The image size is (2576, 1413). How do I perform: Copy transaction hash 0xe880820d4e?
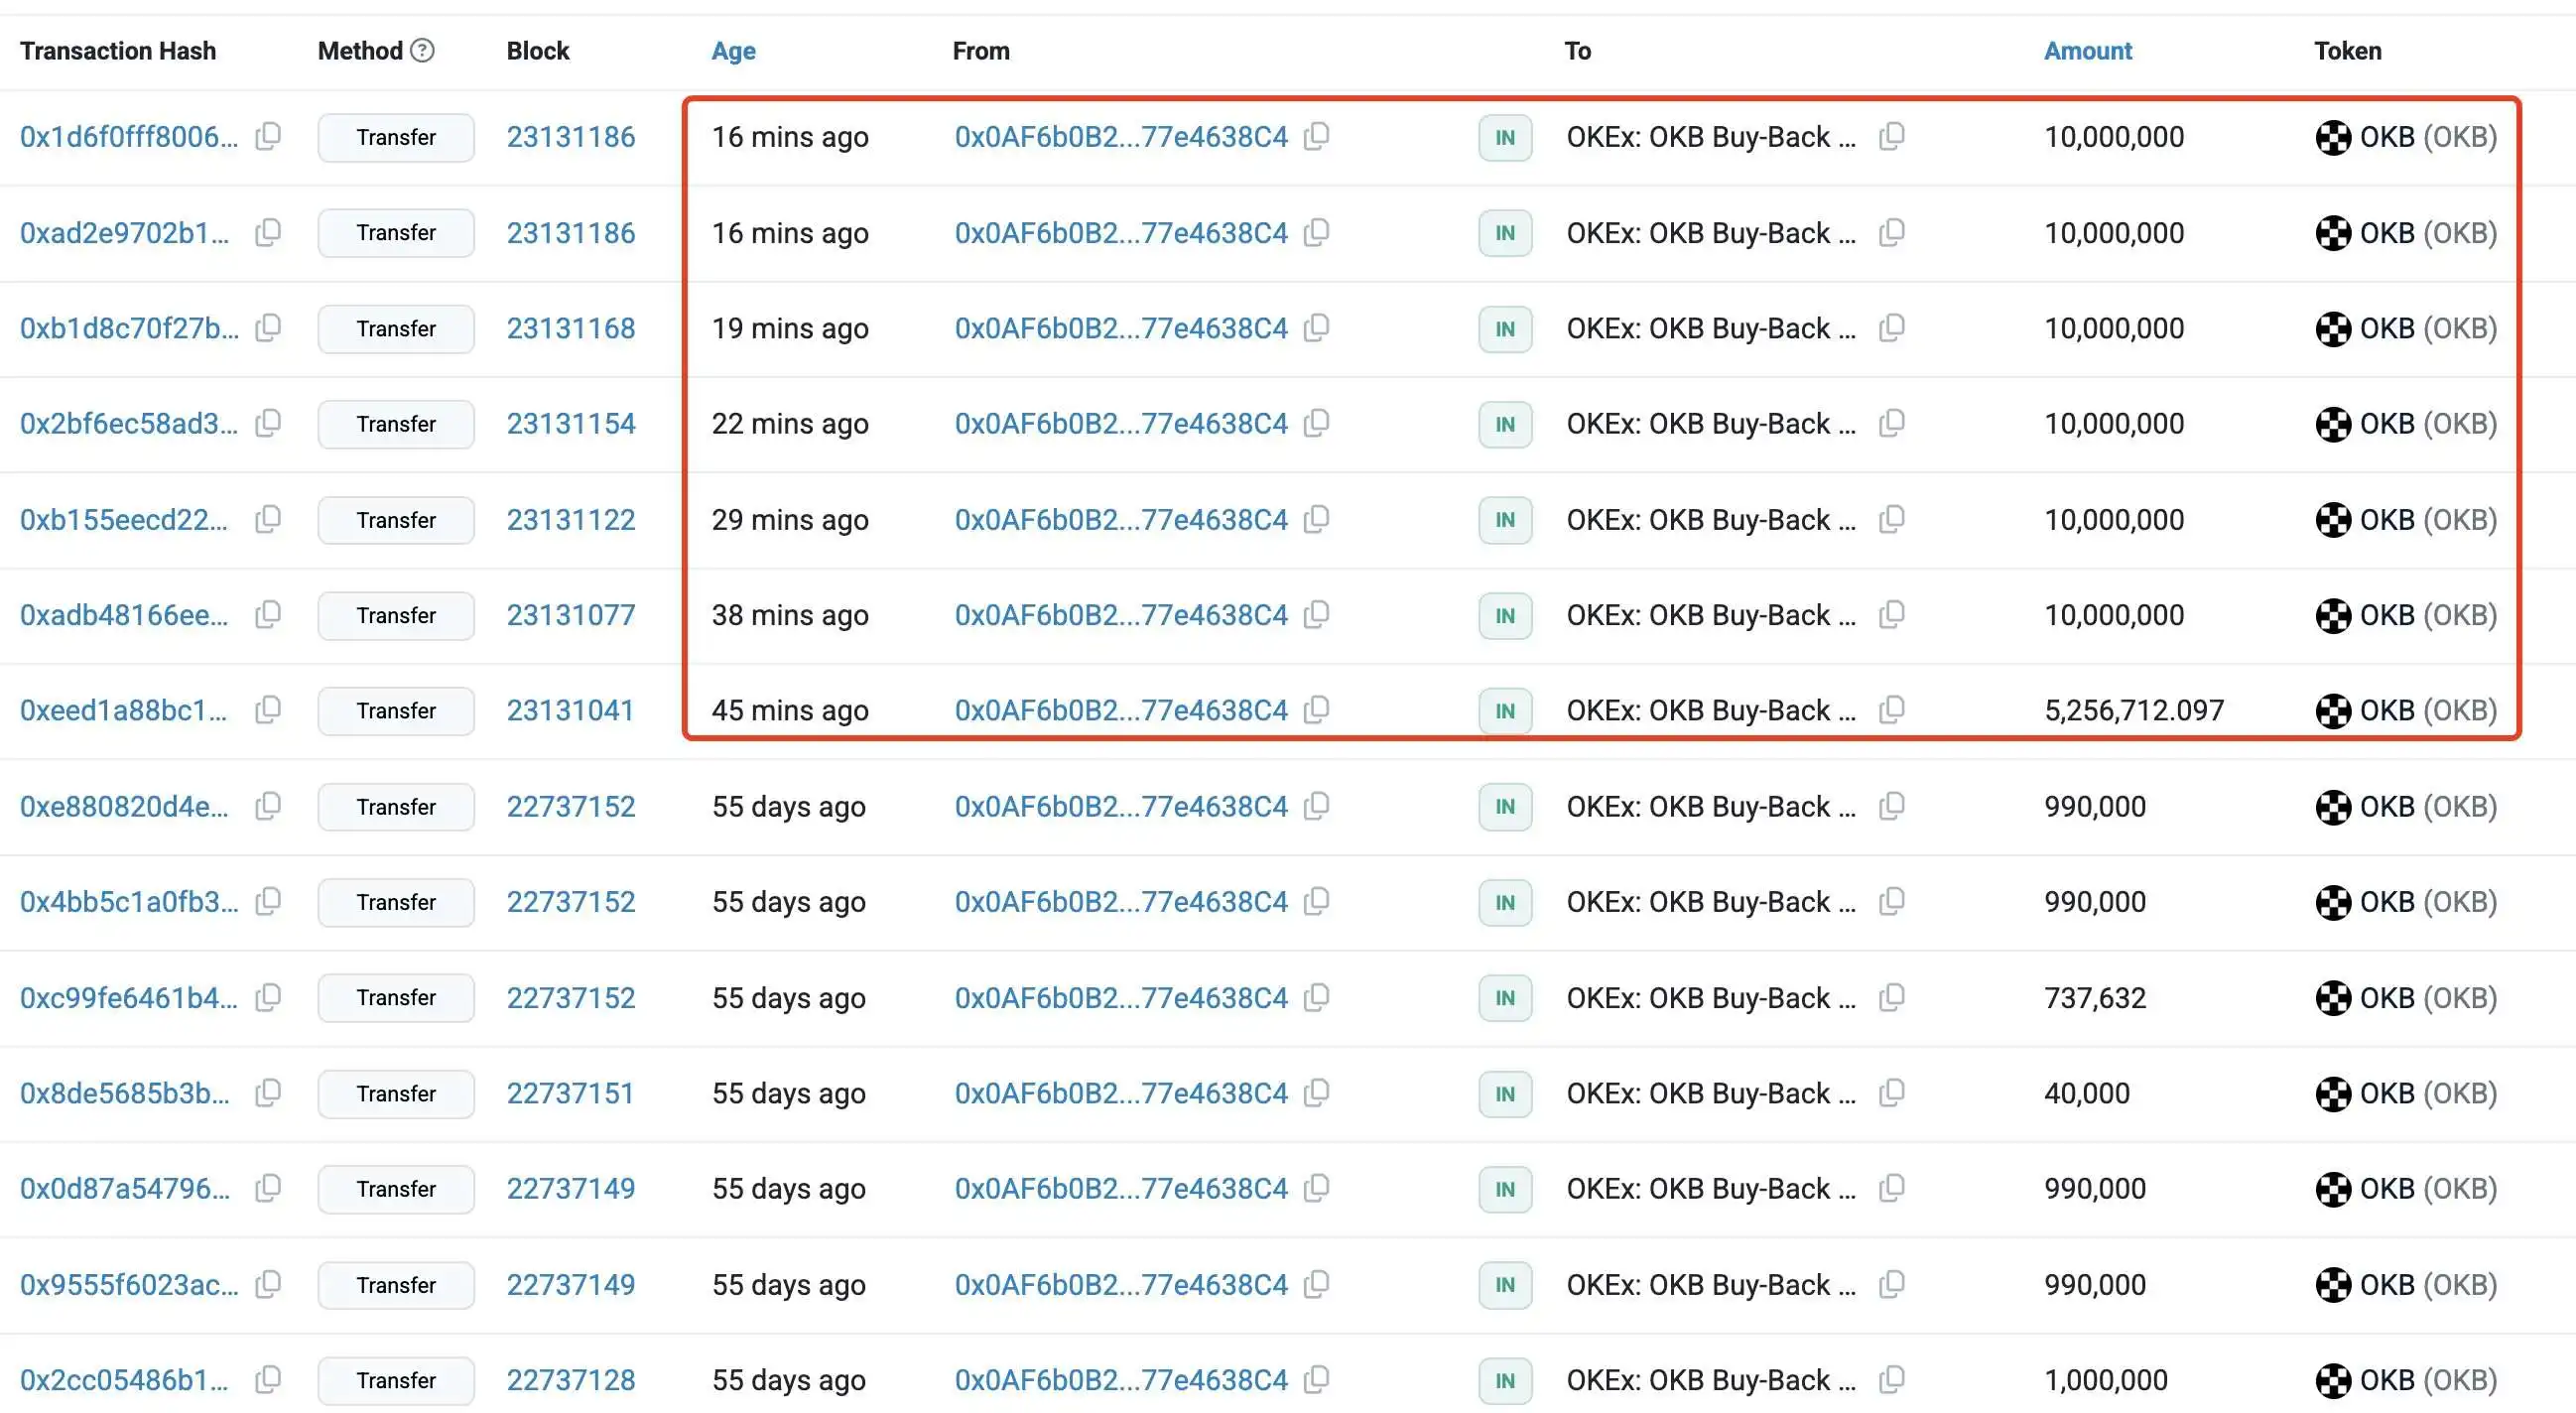point(268,806)
